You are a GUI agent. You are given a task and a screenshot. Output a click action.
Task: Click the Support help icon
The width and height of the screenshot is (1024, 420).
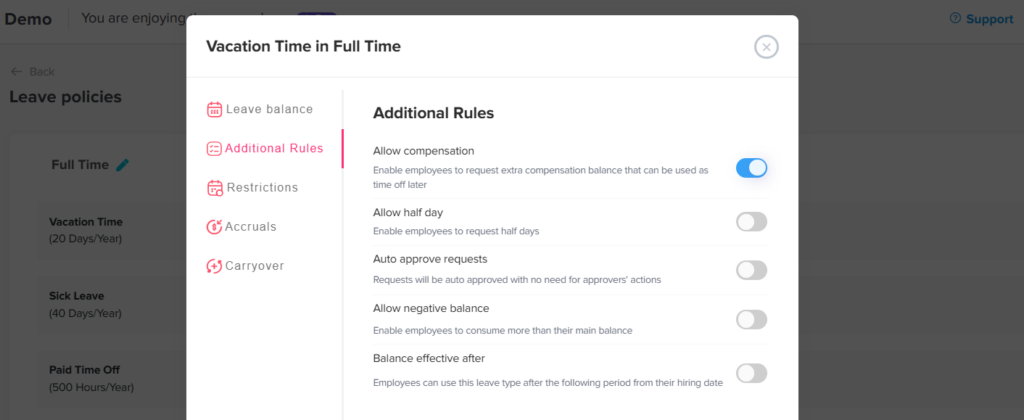coord(955,19)
